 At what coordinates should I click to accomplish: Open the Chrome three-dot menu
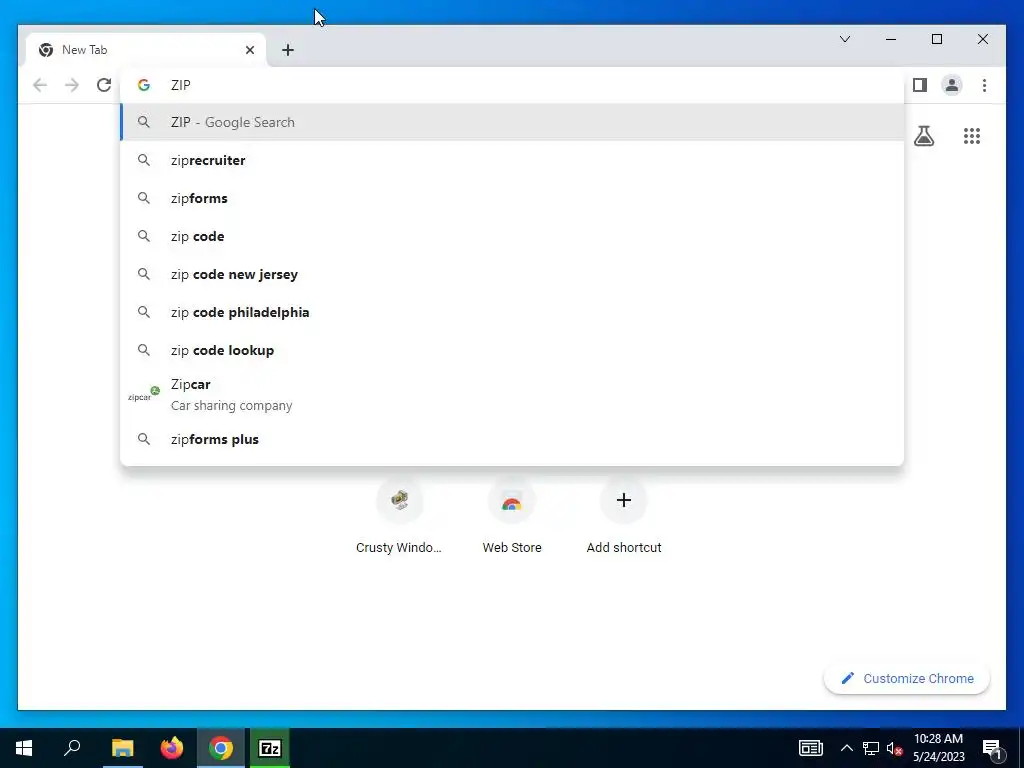coord(984,85)
